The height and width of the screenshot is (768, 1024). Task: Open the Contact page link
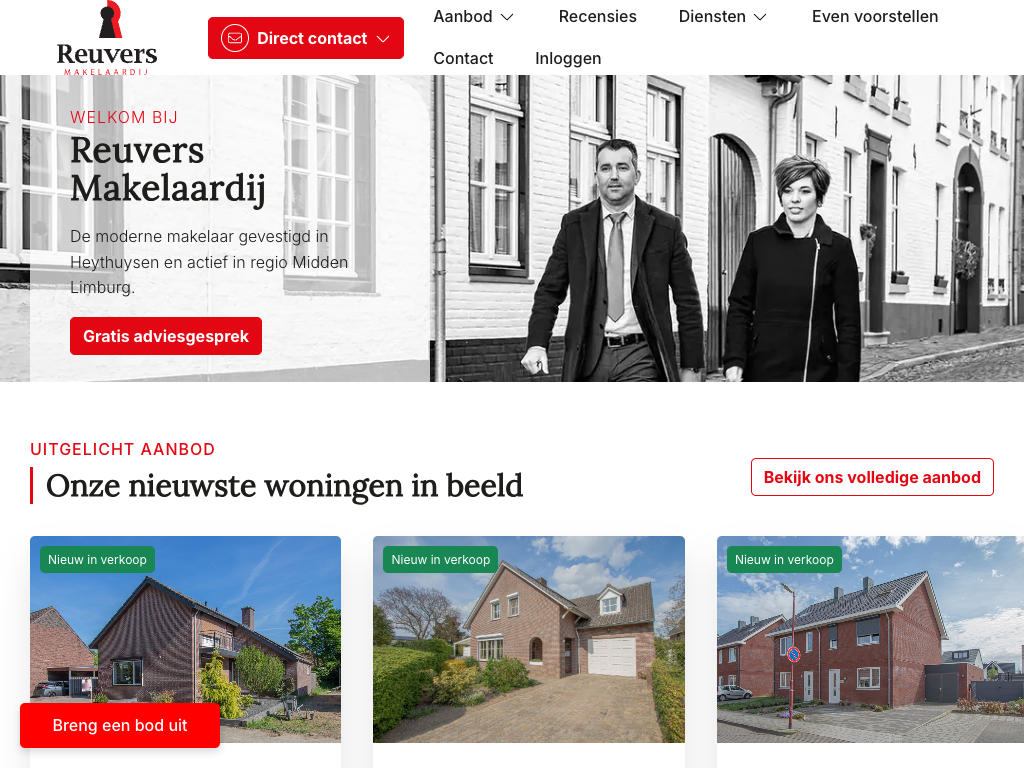click(463, 58)
